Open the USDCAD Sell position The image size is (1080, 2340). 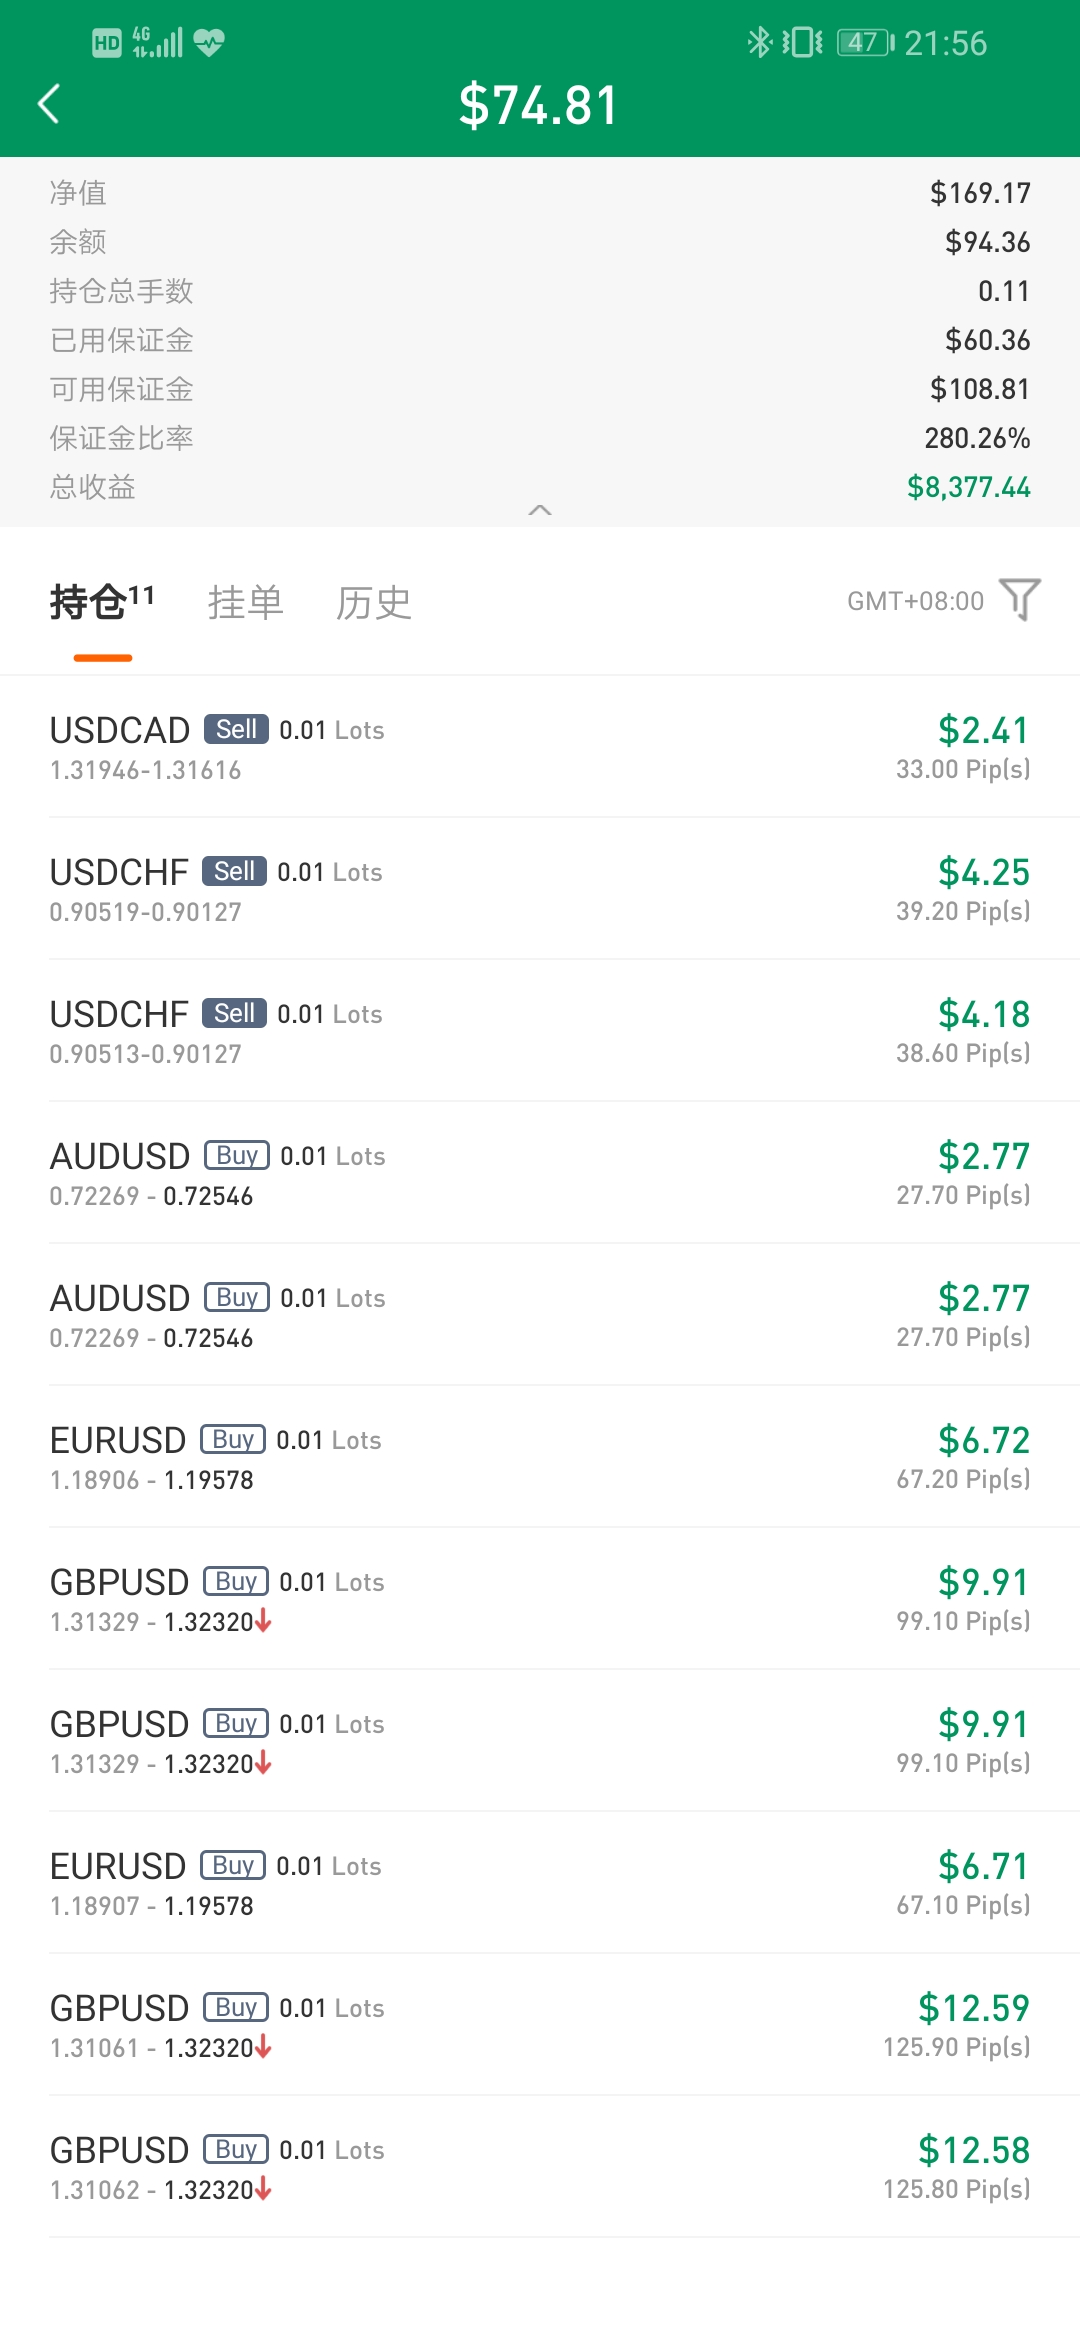point(540,747)
